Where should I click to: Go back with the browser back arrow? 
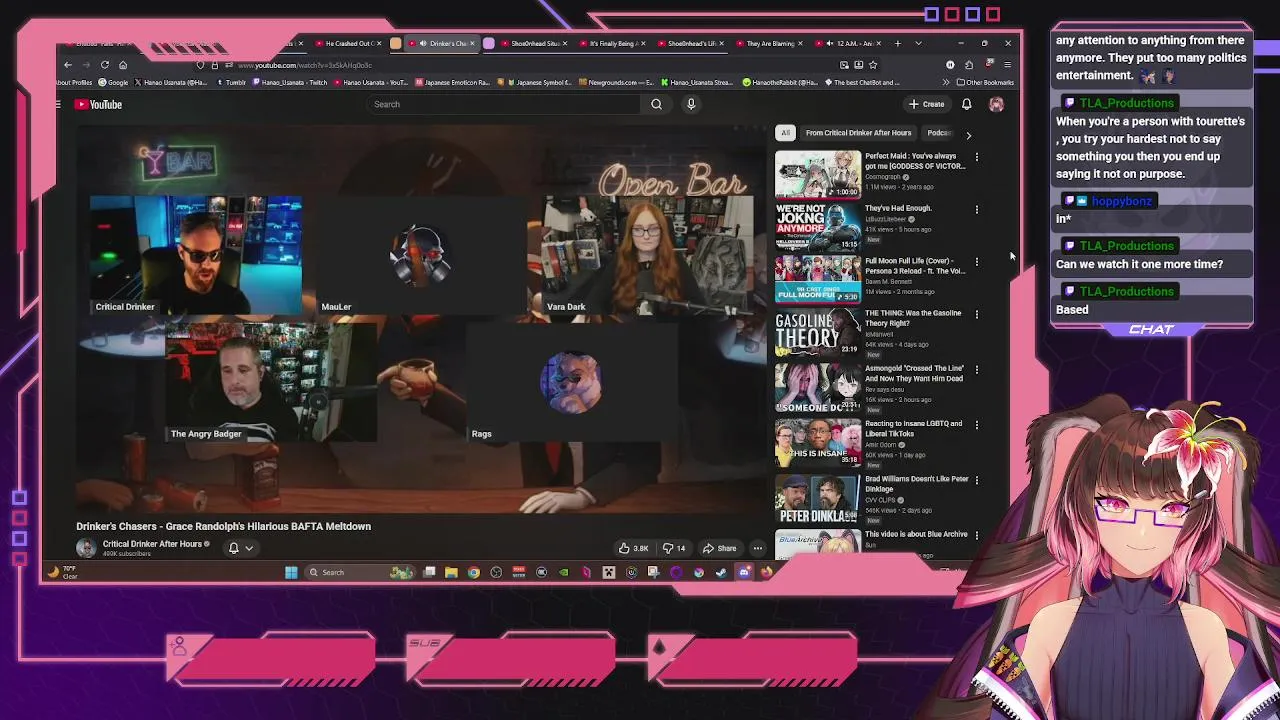(x=68, y=65)
